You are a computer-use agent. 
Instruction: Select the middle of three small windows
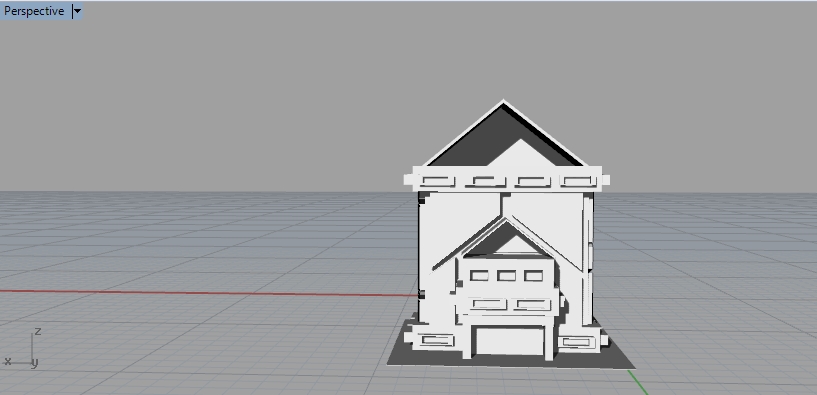tap(506, 276)
